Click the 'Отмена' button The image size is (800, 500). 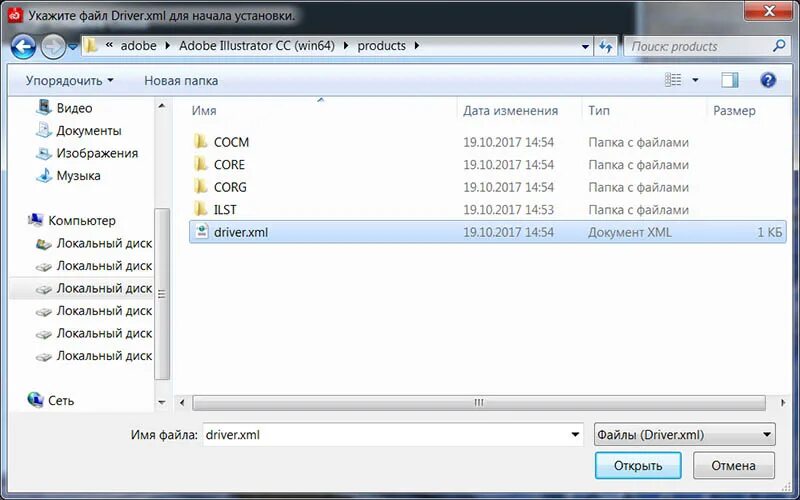click(733, 465)
